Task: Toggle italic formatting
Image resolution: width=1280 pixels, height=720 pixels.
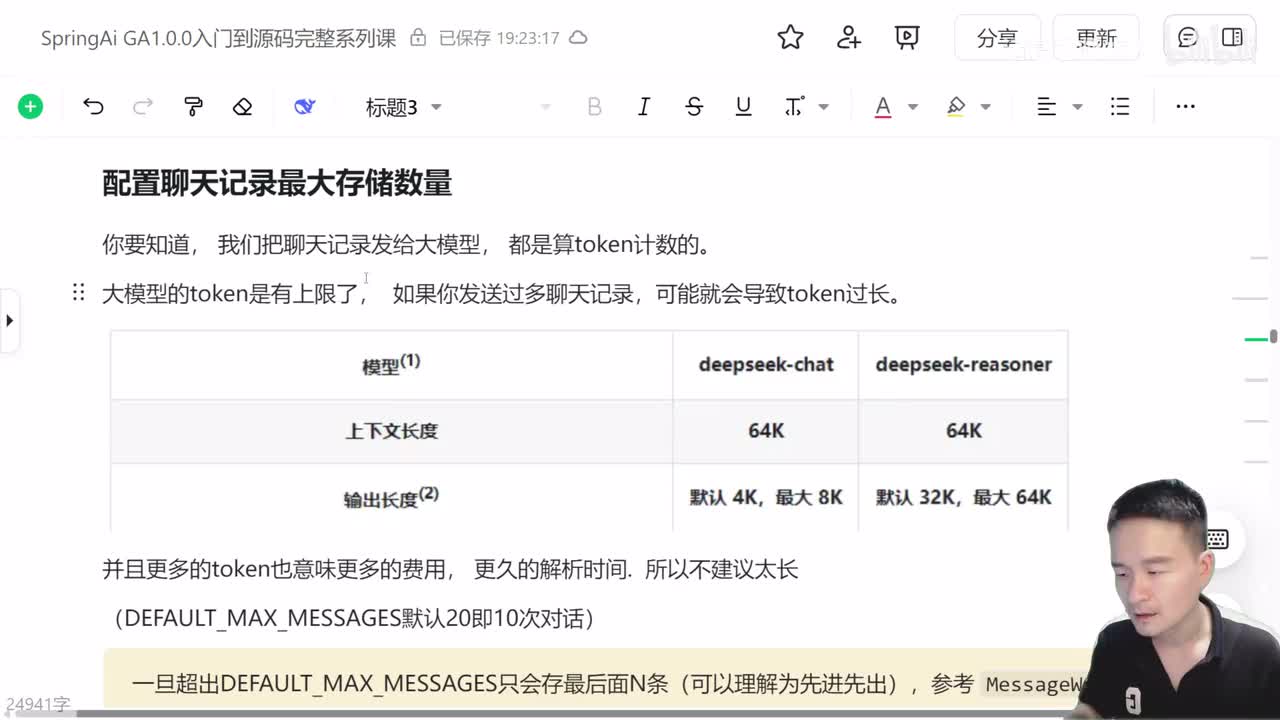Action: (x=644, y=107)
